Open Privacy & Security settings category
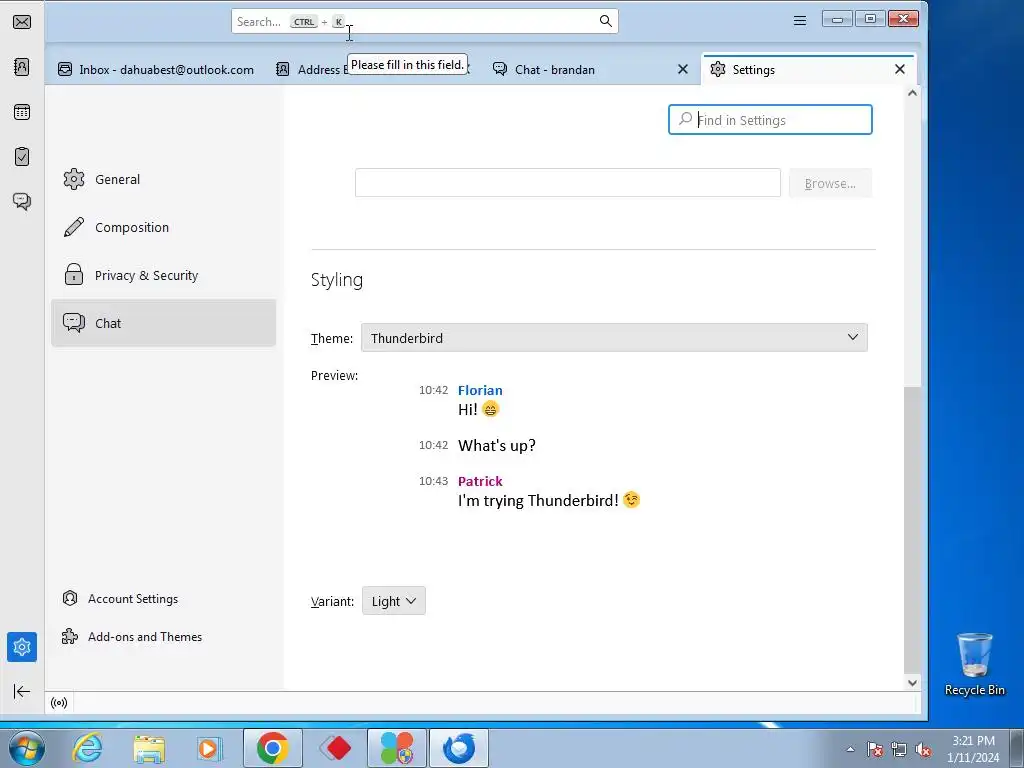The width and height of the screenshot is (1024, 768). pyautogui.click(x=163, y=276)
